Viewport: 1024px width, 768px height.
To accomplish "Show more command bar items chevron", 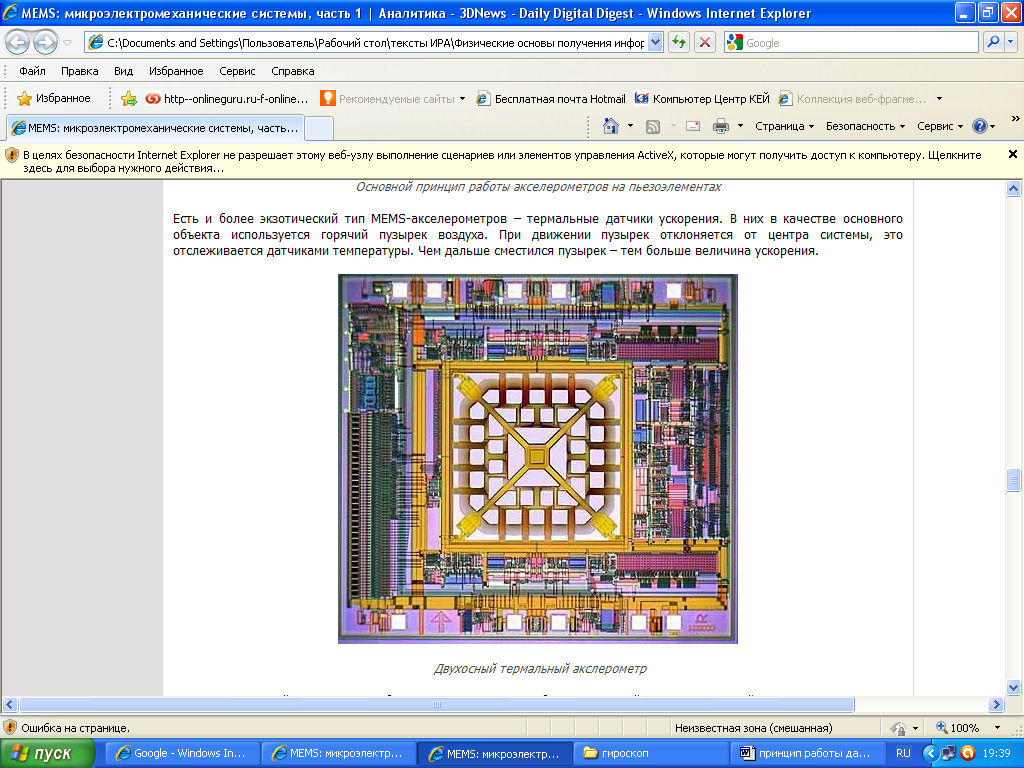I will [x=1015, y=119].
